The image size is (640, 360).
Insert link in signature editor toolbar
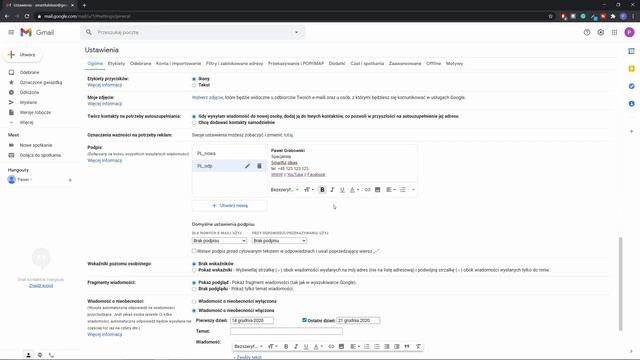coord(367,189)
